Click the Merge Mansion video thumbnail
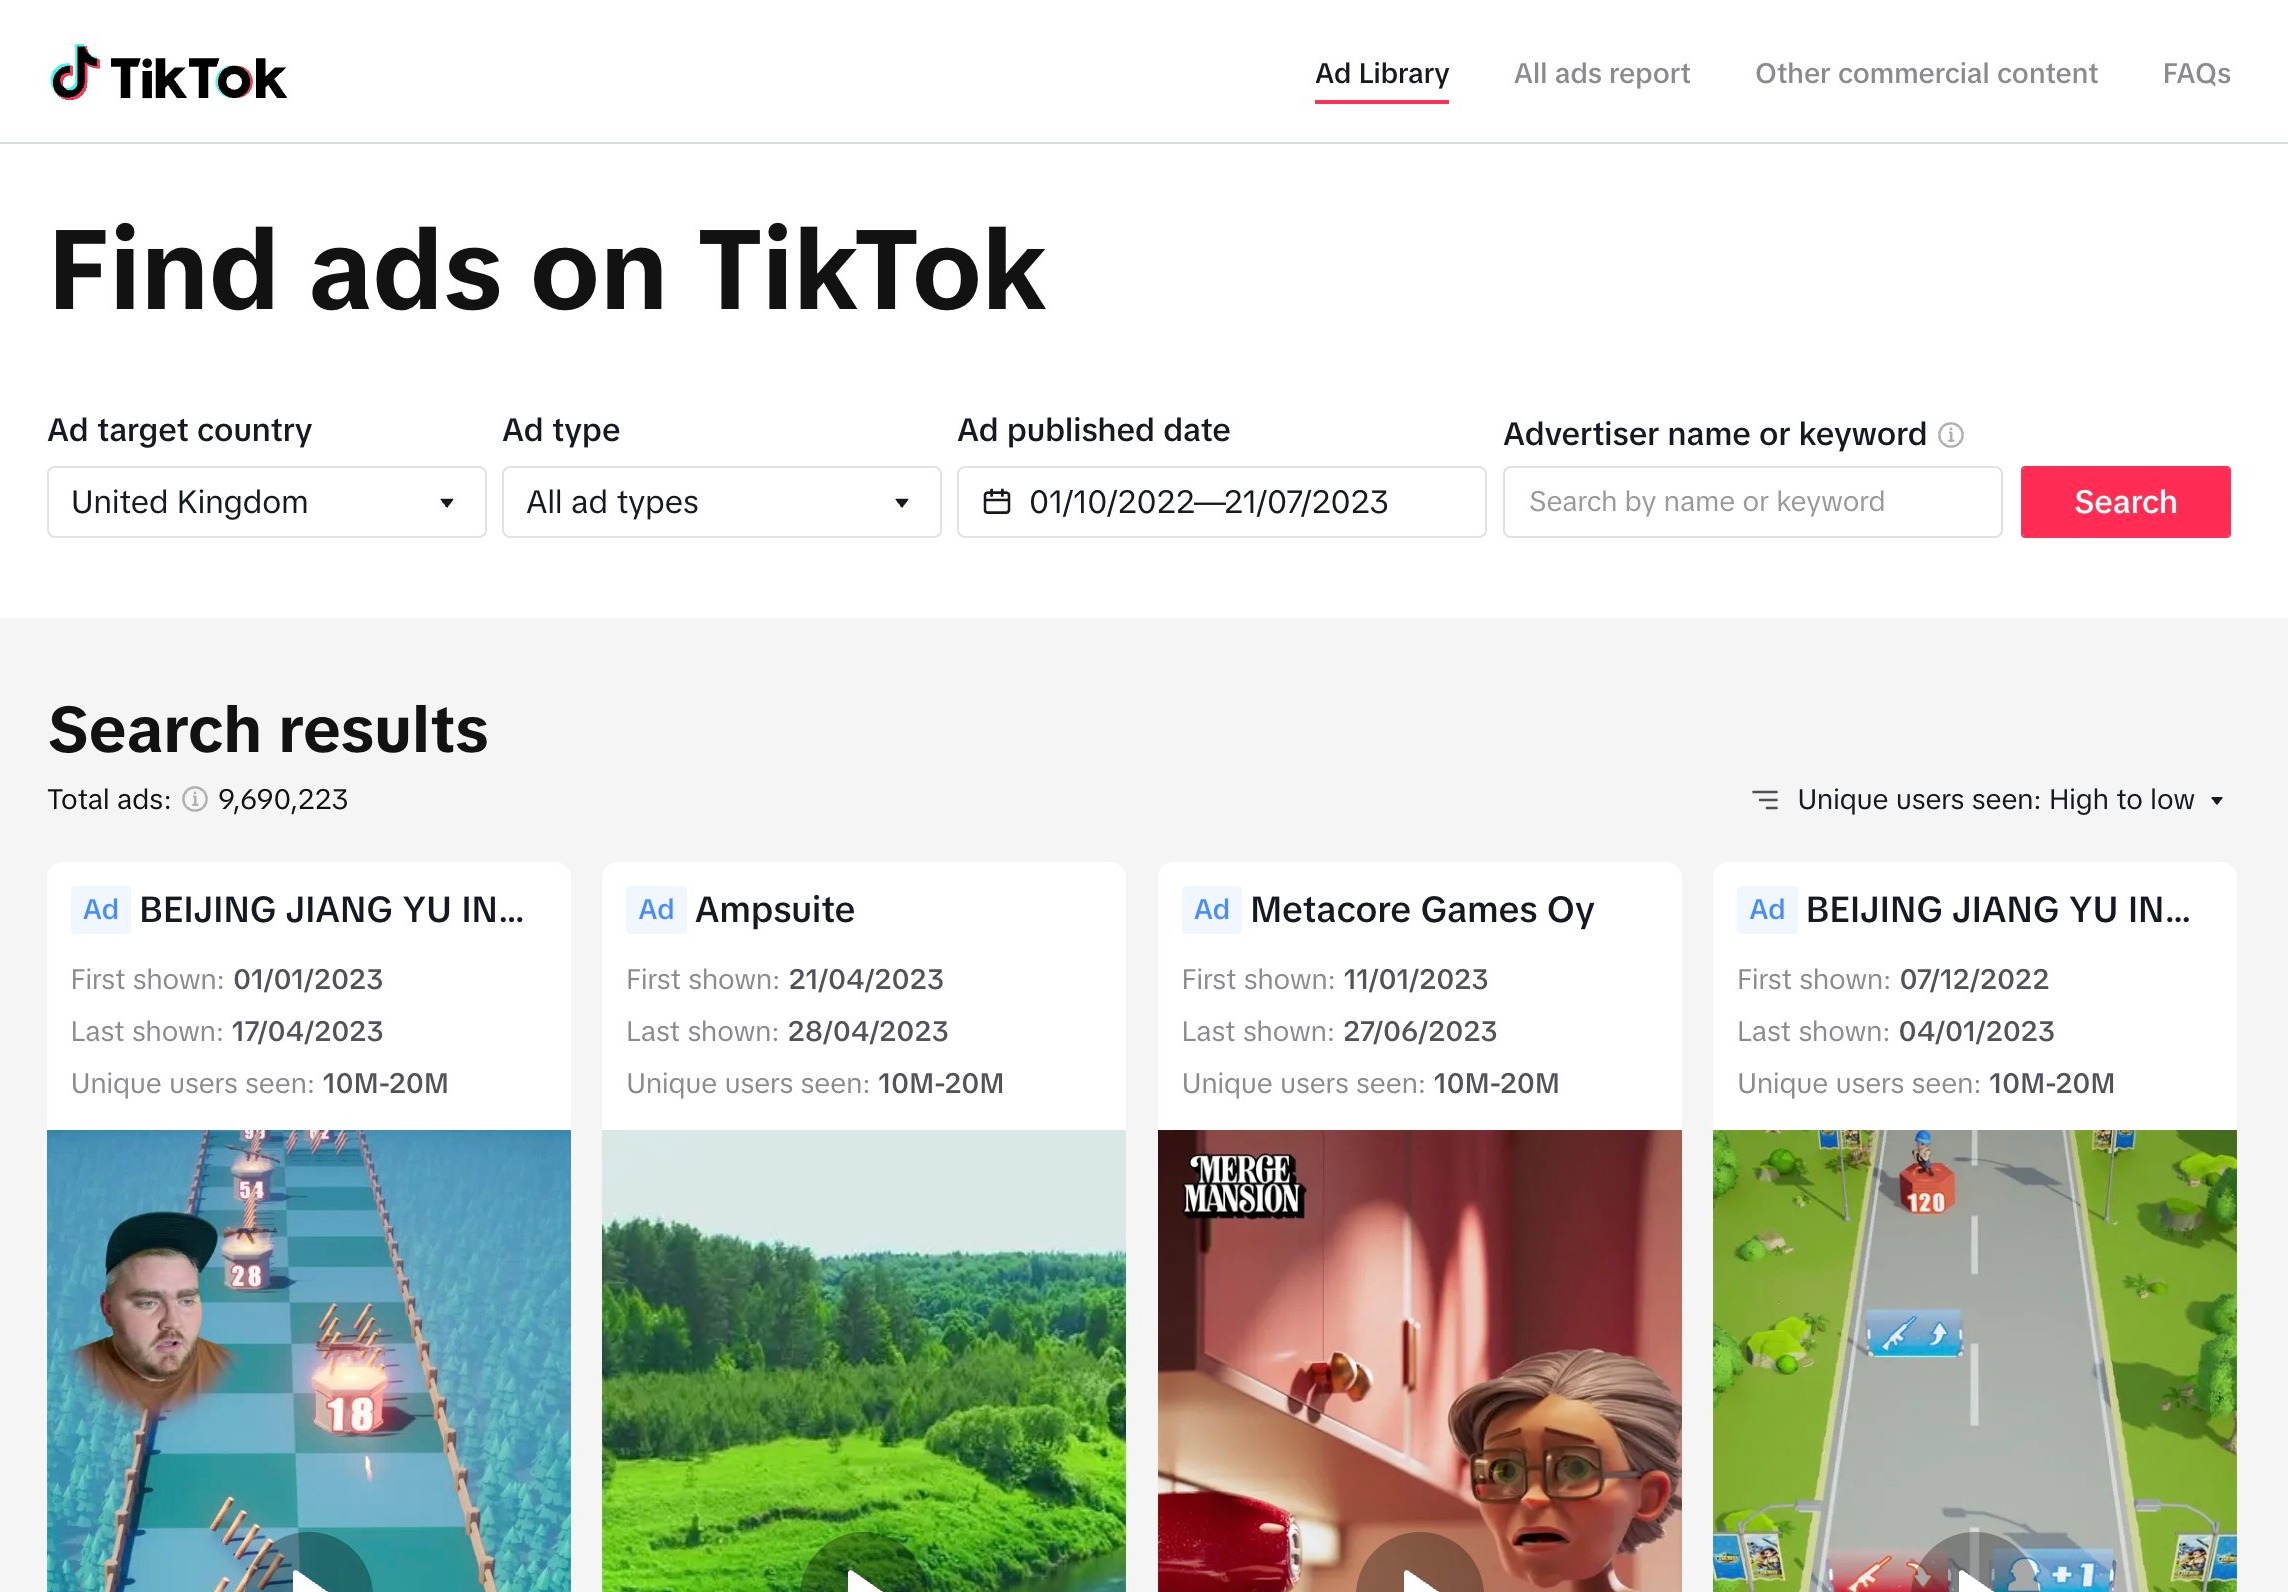 tap(1420, 1361)
